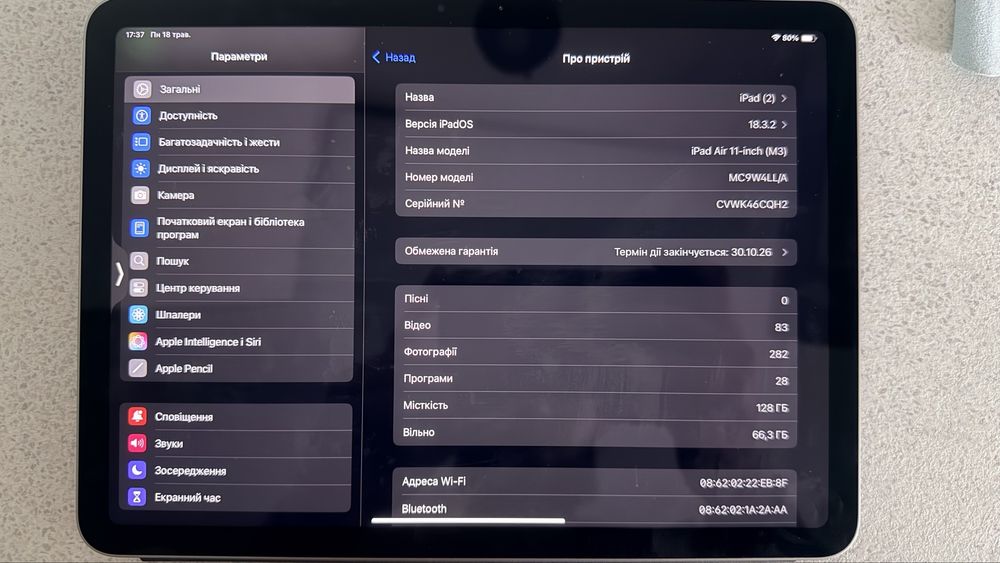Open the Зосередження settings label
Image resolution: width=1000 pixels, height=563 pixels.
190,471
